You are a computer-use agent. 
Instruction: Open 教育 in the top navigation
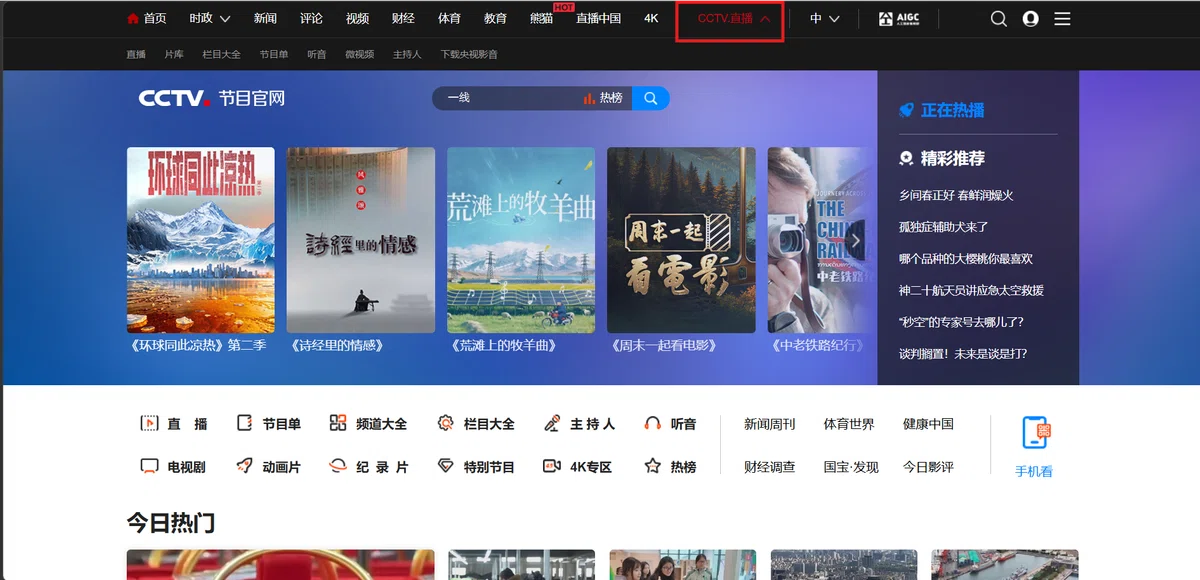point(495,19)
